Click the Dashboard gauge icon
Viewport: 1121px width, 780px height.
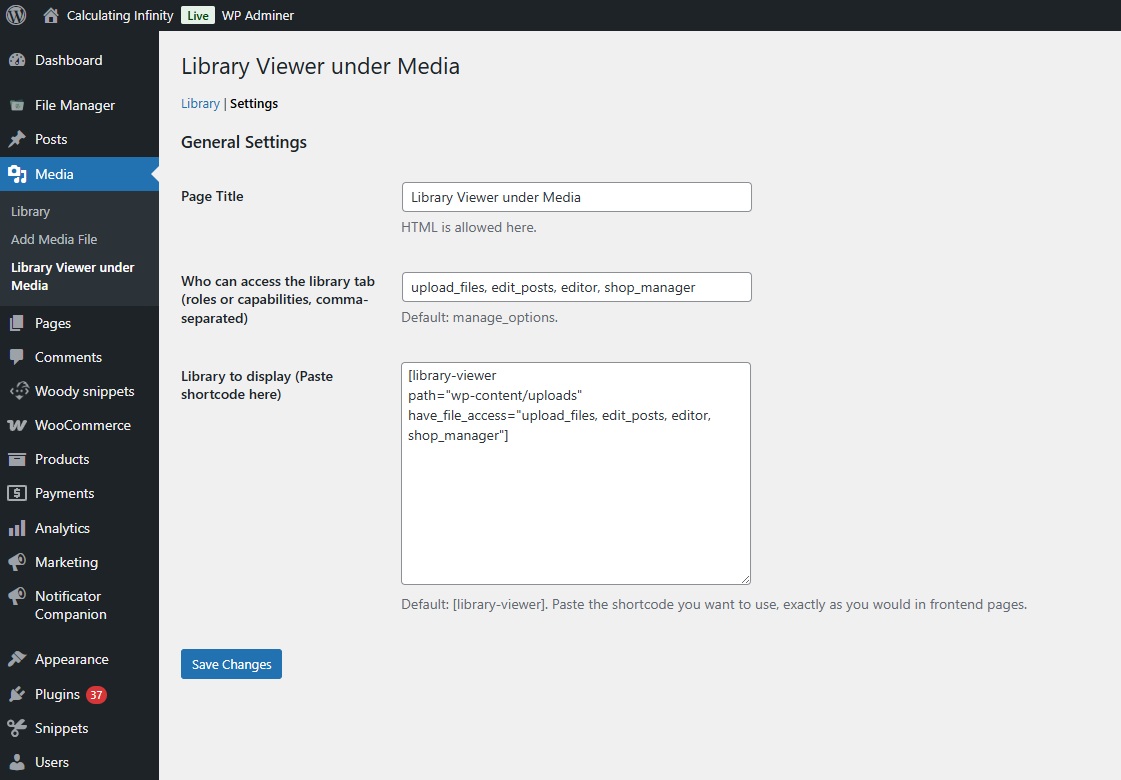(17, 61)
